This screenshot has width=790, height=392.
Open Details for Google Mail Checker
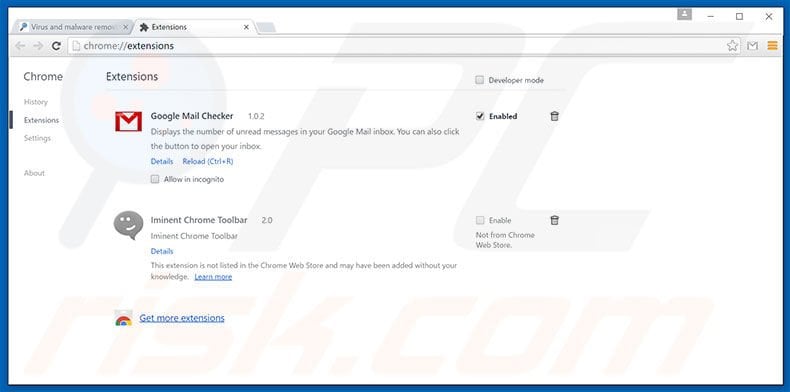click(x=162, y=161)
